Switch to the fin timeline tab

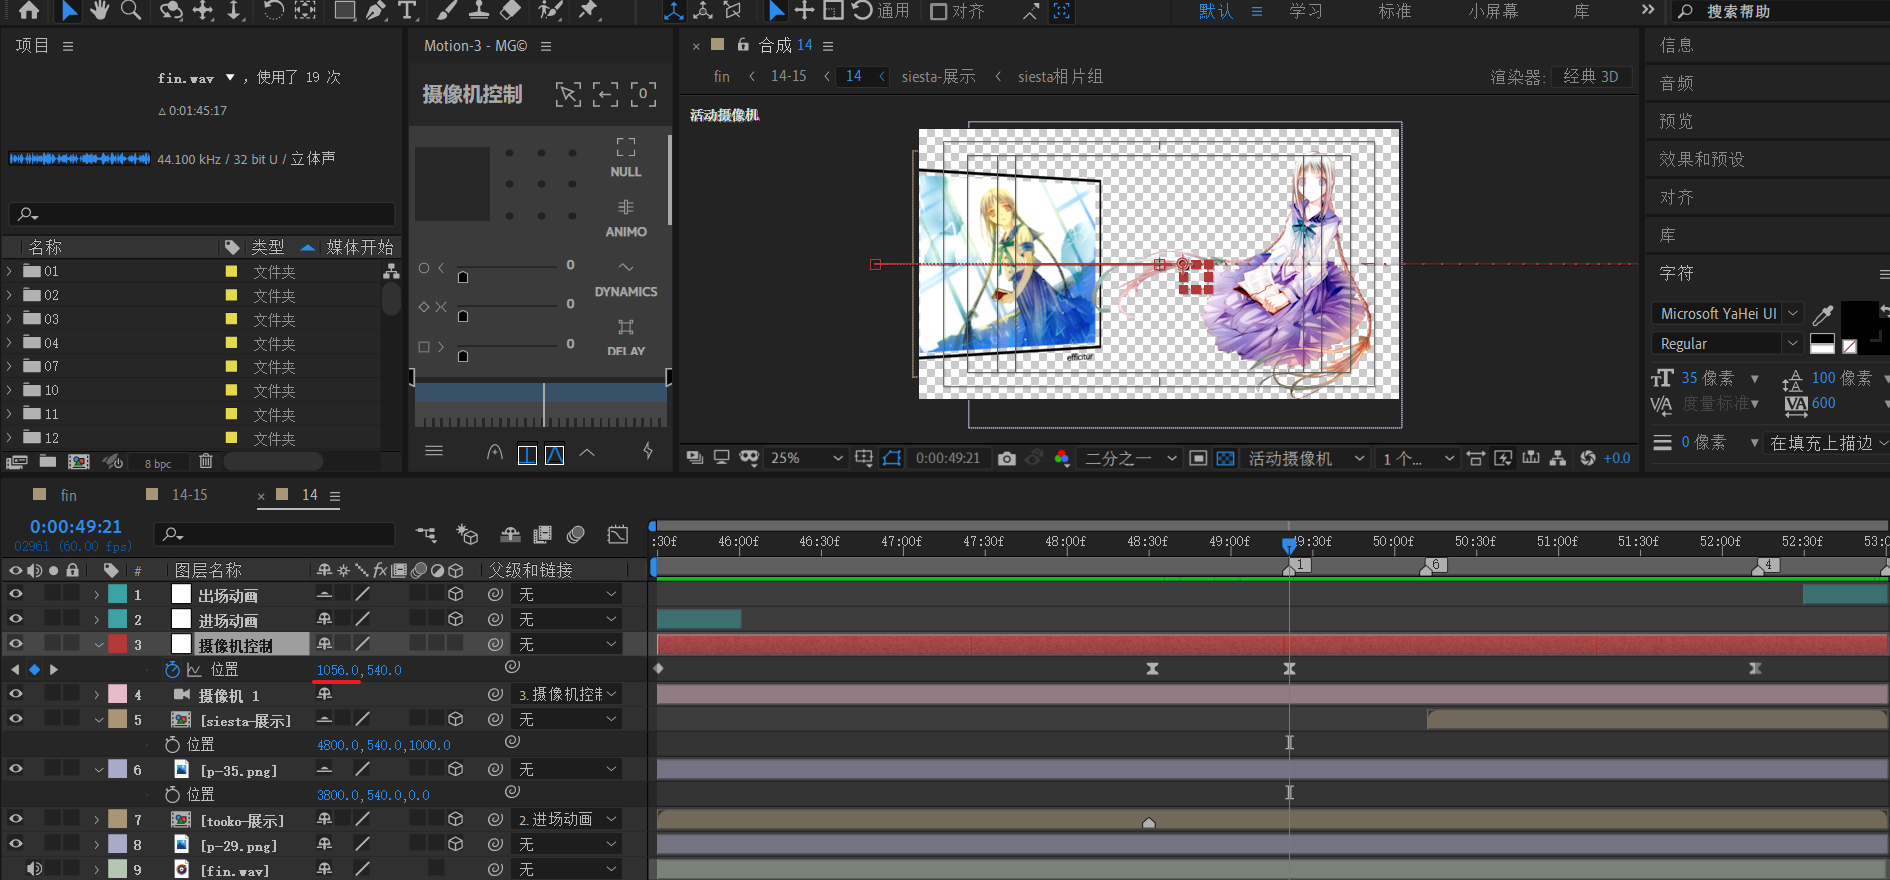coord(68,495)
